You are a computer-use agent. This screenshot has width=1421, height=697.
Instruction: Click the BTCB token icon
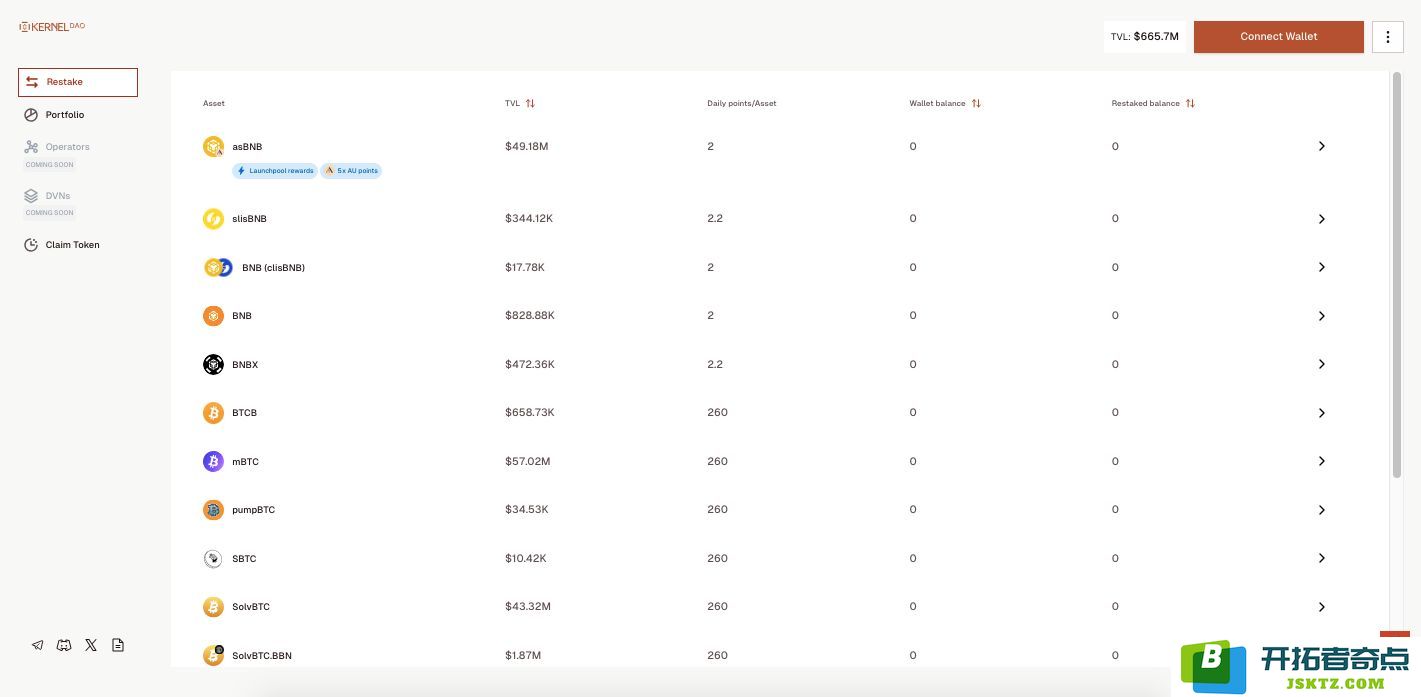pos(213,413)
